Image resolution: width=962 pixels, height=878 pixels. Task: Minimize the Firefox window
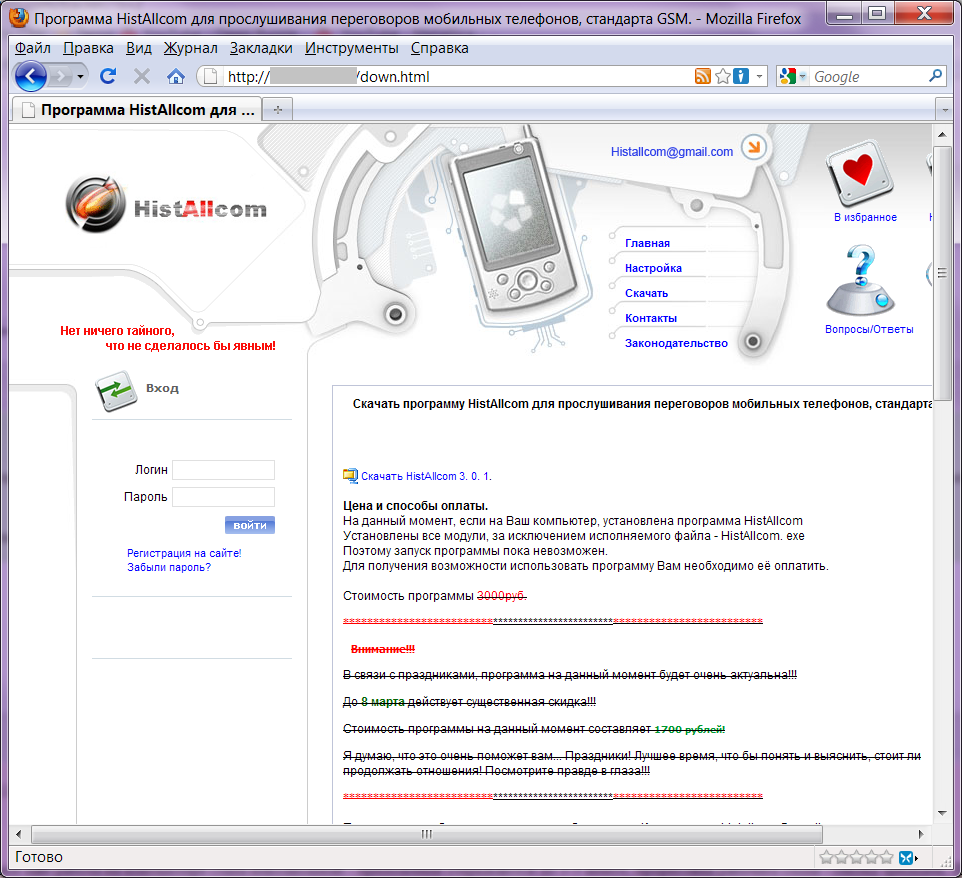pos(845,13)
